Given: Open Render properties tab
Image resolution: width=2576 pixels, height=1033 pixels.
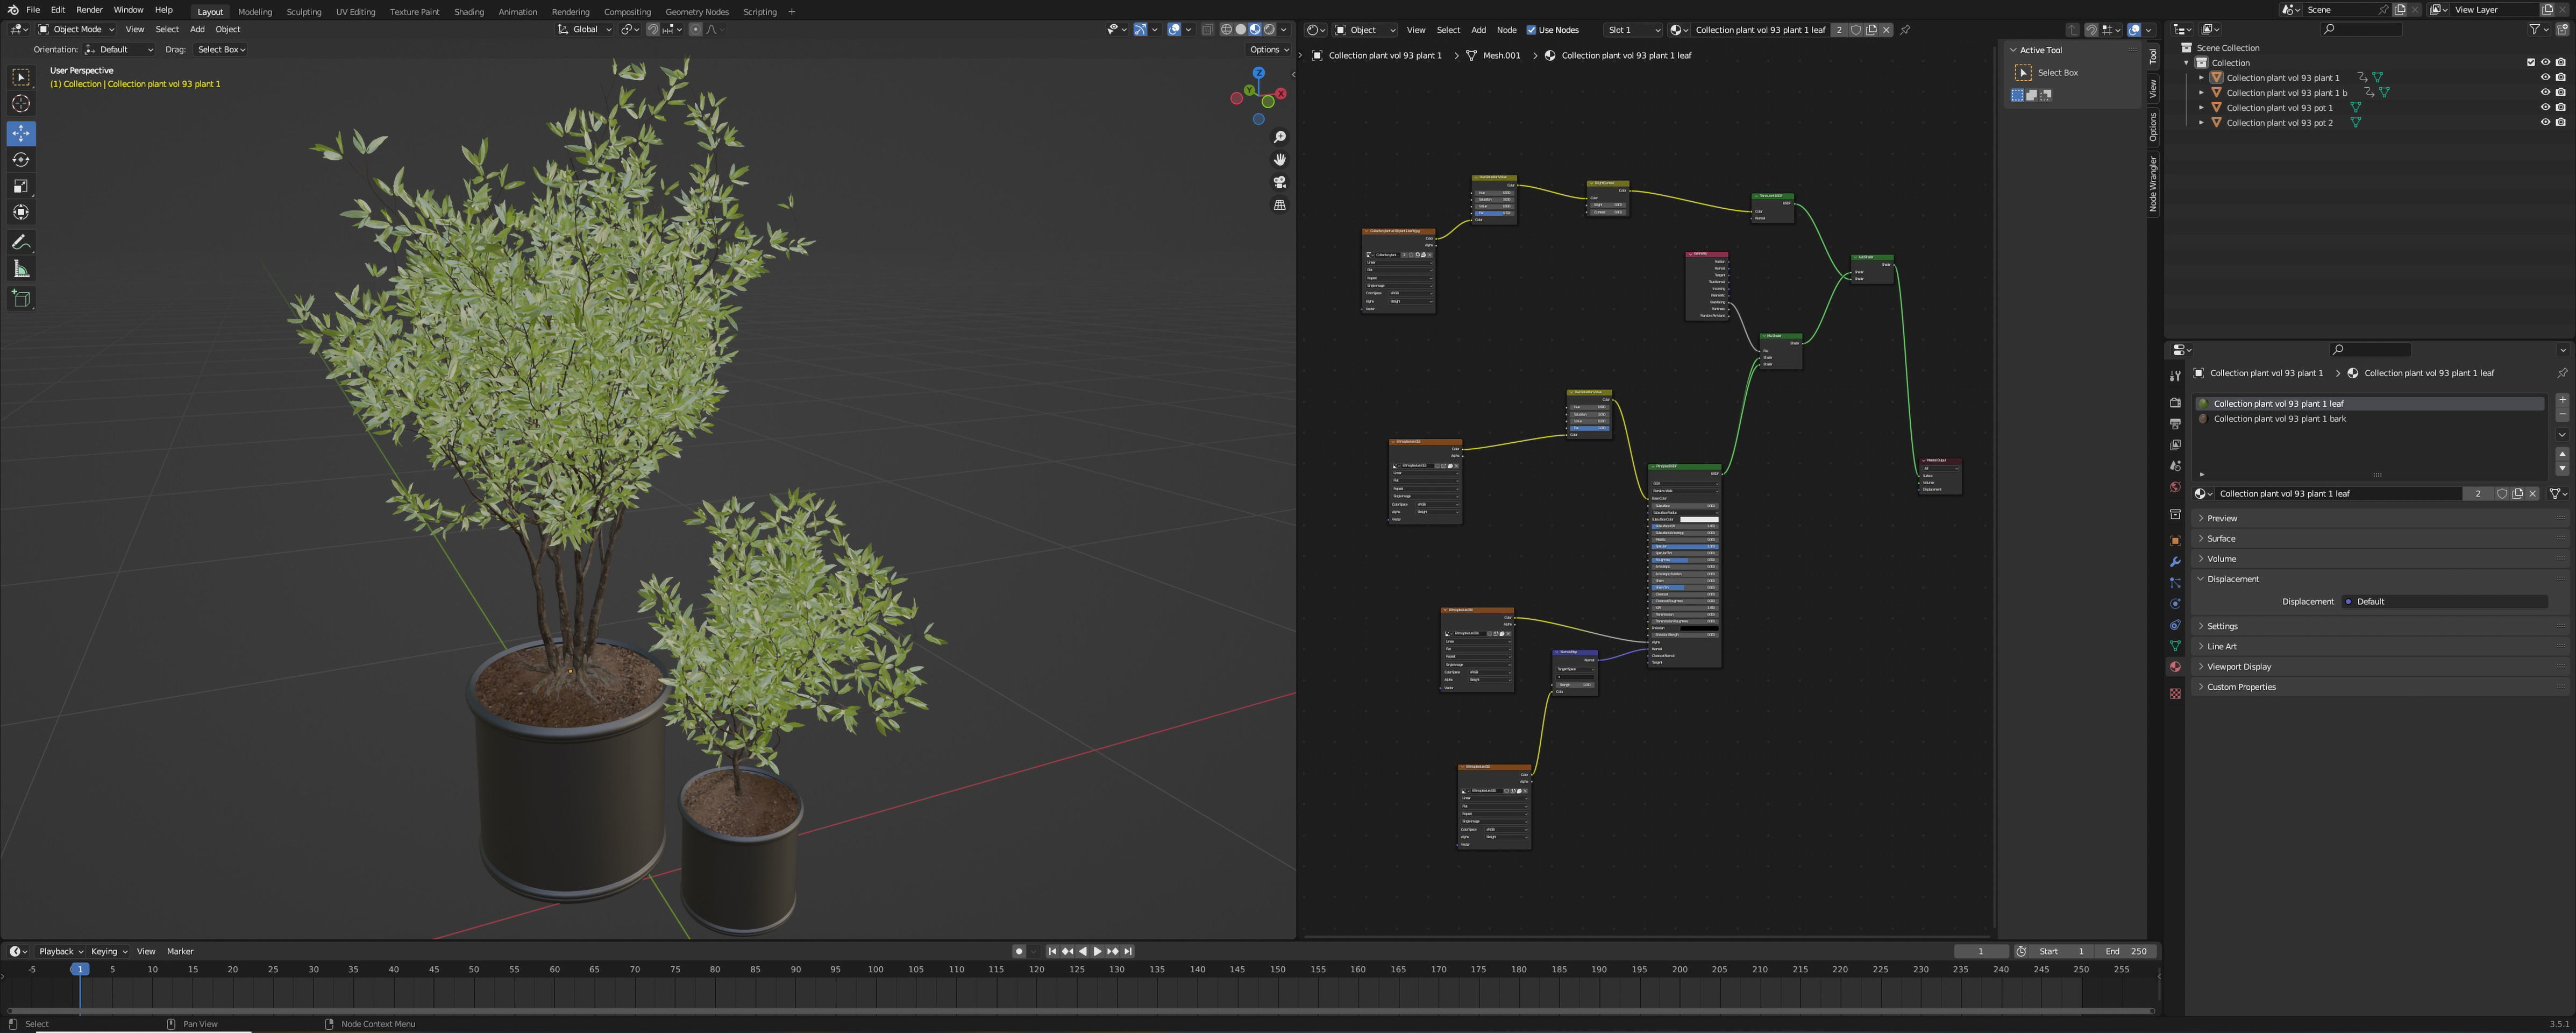Looking at the screenshot, I should [2175, 402].
